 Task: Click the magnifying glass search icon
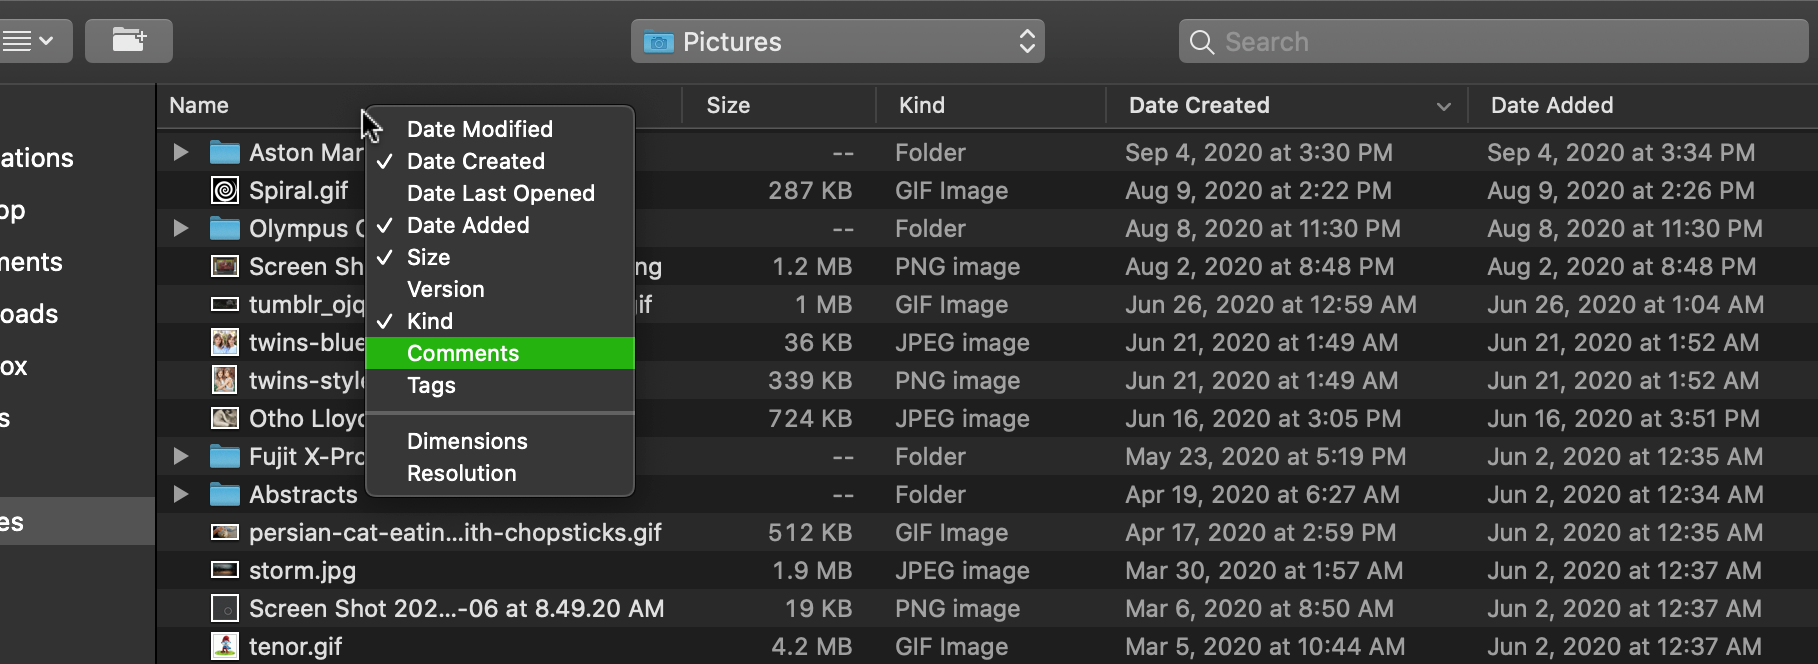click(x=1202, y=42)
